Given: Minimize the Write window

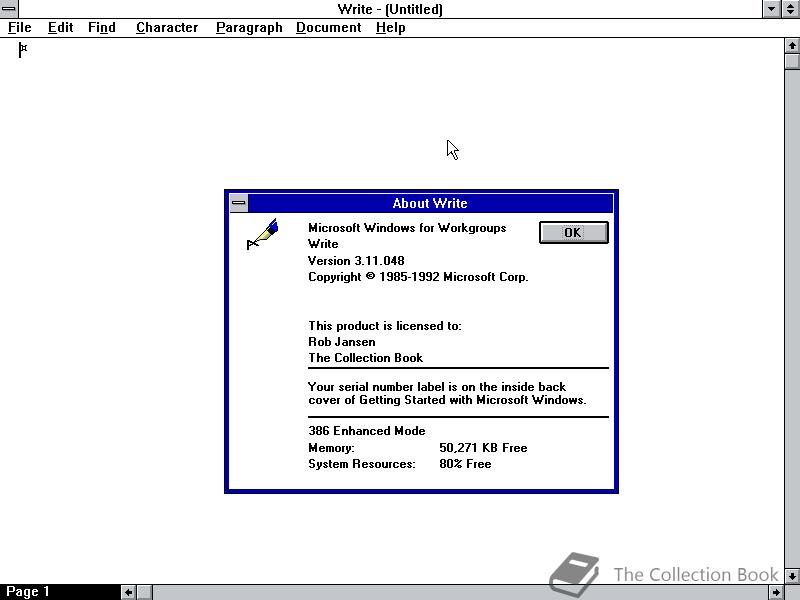Looking at the screenshot, I should (771, 9).
